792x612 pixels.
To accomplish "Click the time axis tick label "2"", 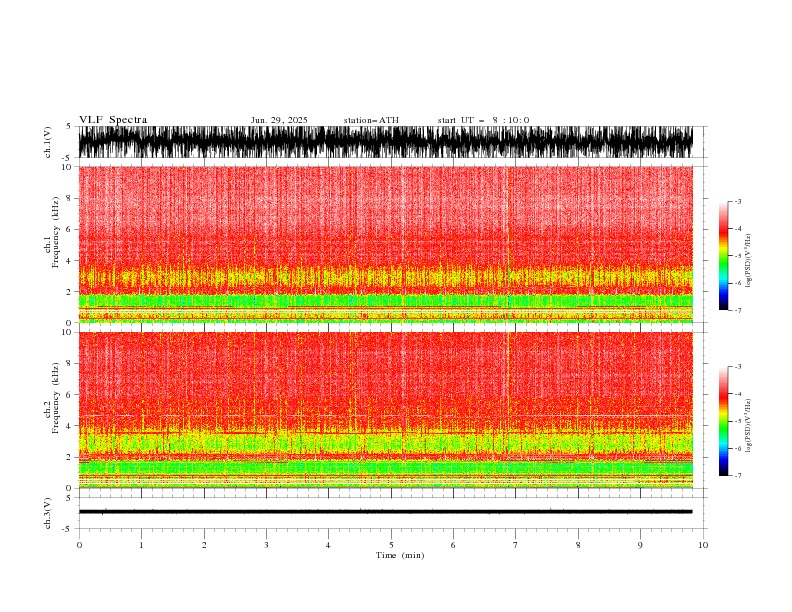I will (x=204, y=545).
